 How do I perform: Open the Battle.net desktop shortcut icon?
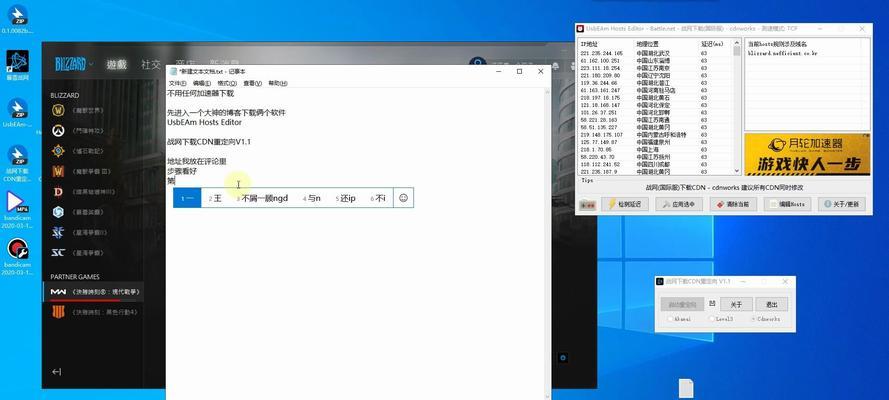18,61
